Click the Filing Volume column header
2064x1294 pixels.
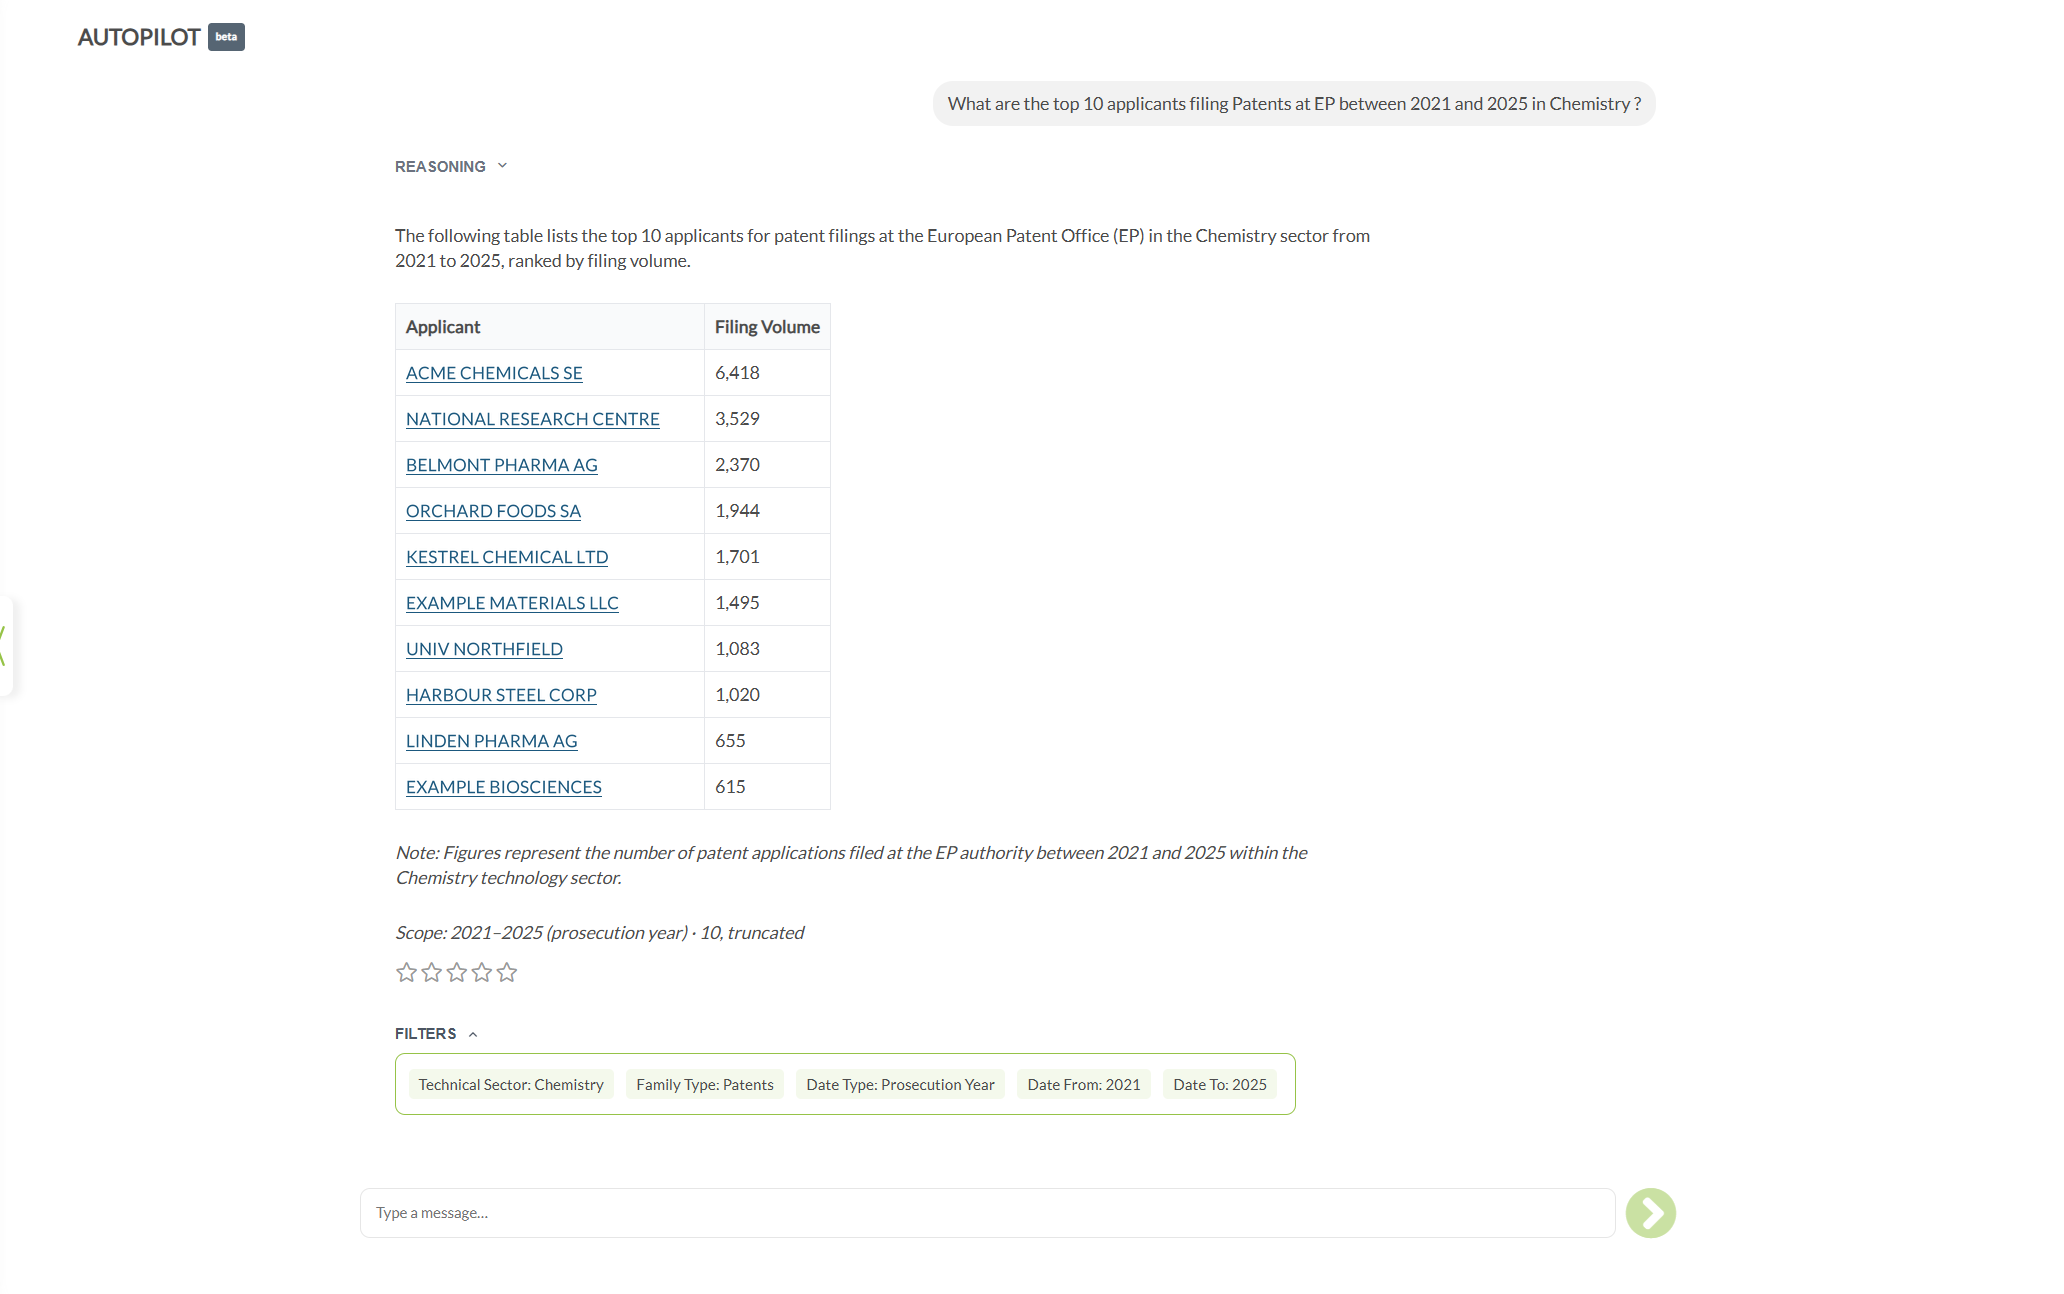pyautogui.click(x=767, y=327)
